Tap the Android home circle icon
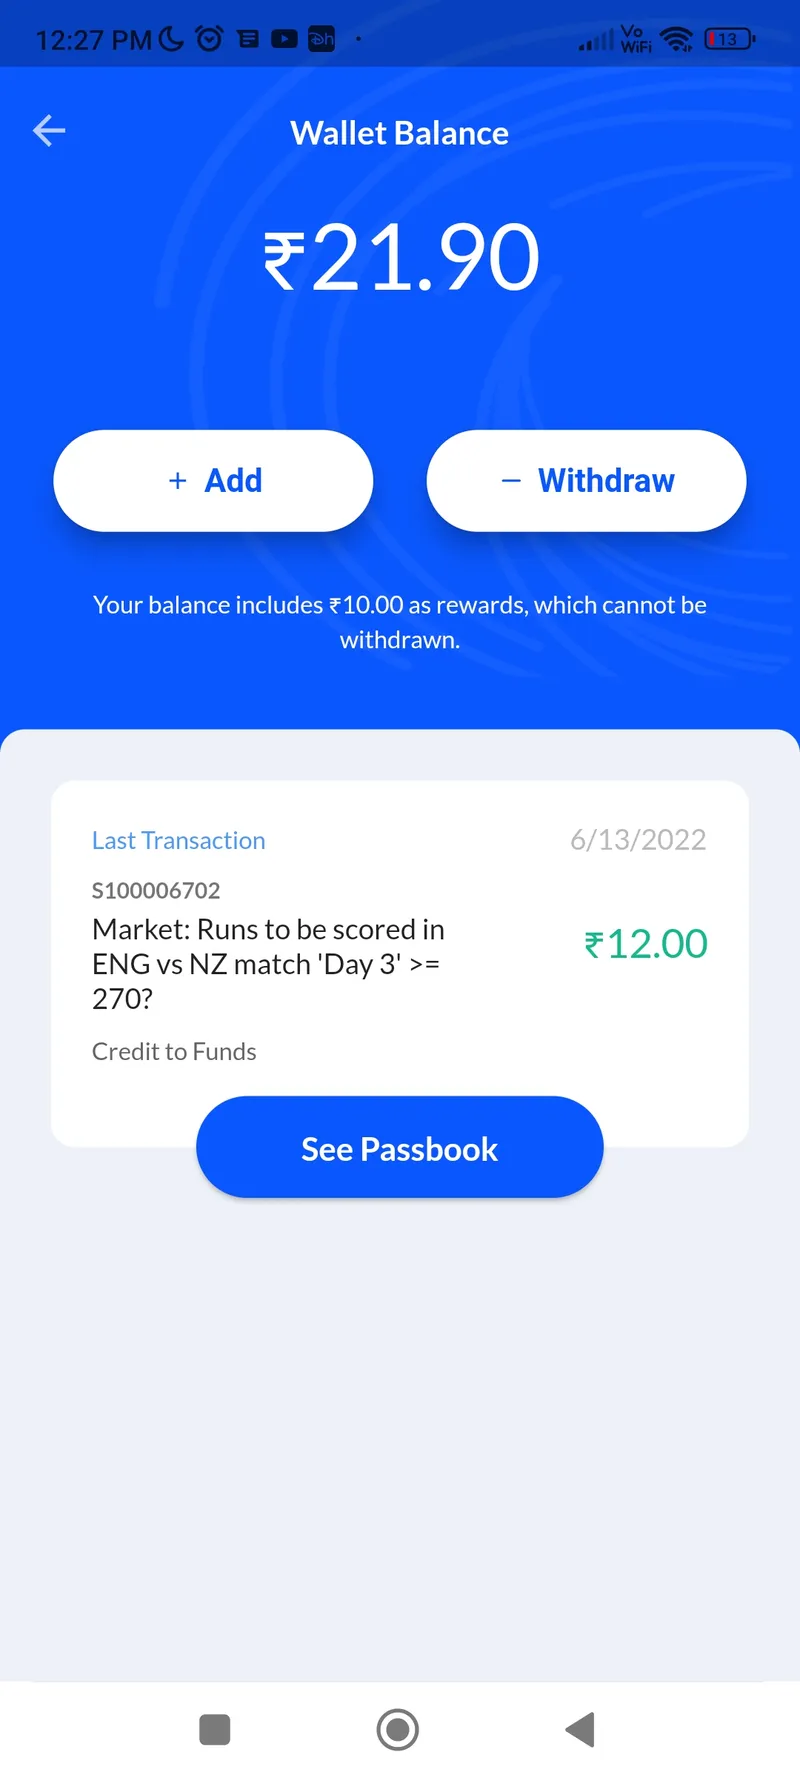 (x=398, y=1729)
